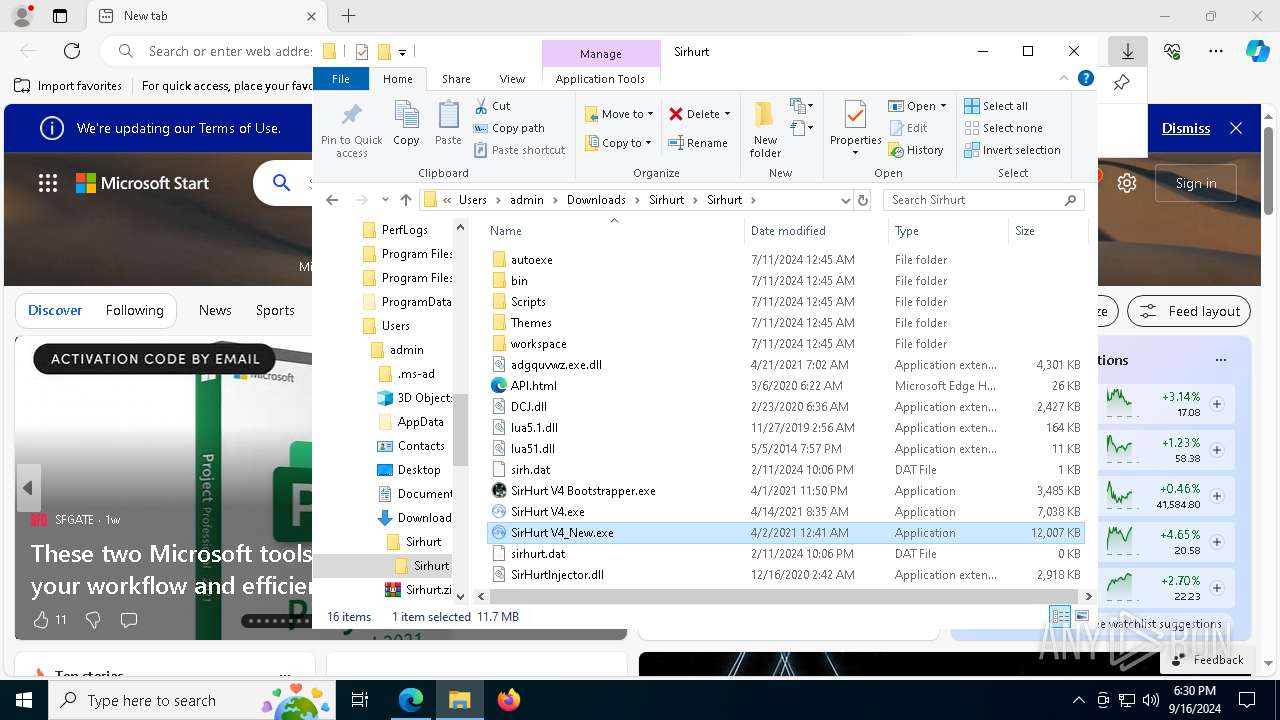Open Task View on taskbar
Image resolution: width=1280 pixels, height=720 pixels.
coord(360,700)
